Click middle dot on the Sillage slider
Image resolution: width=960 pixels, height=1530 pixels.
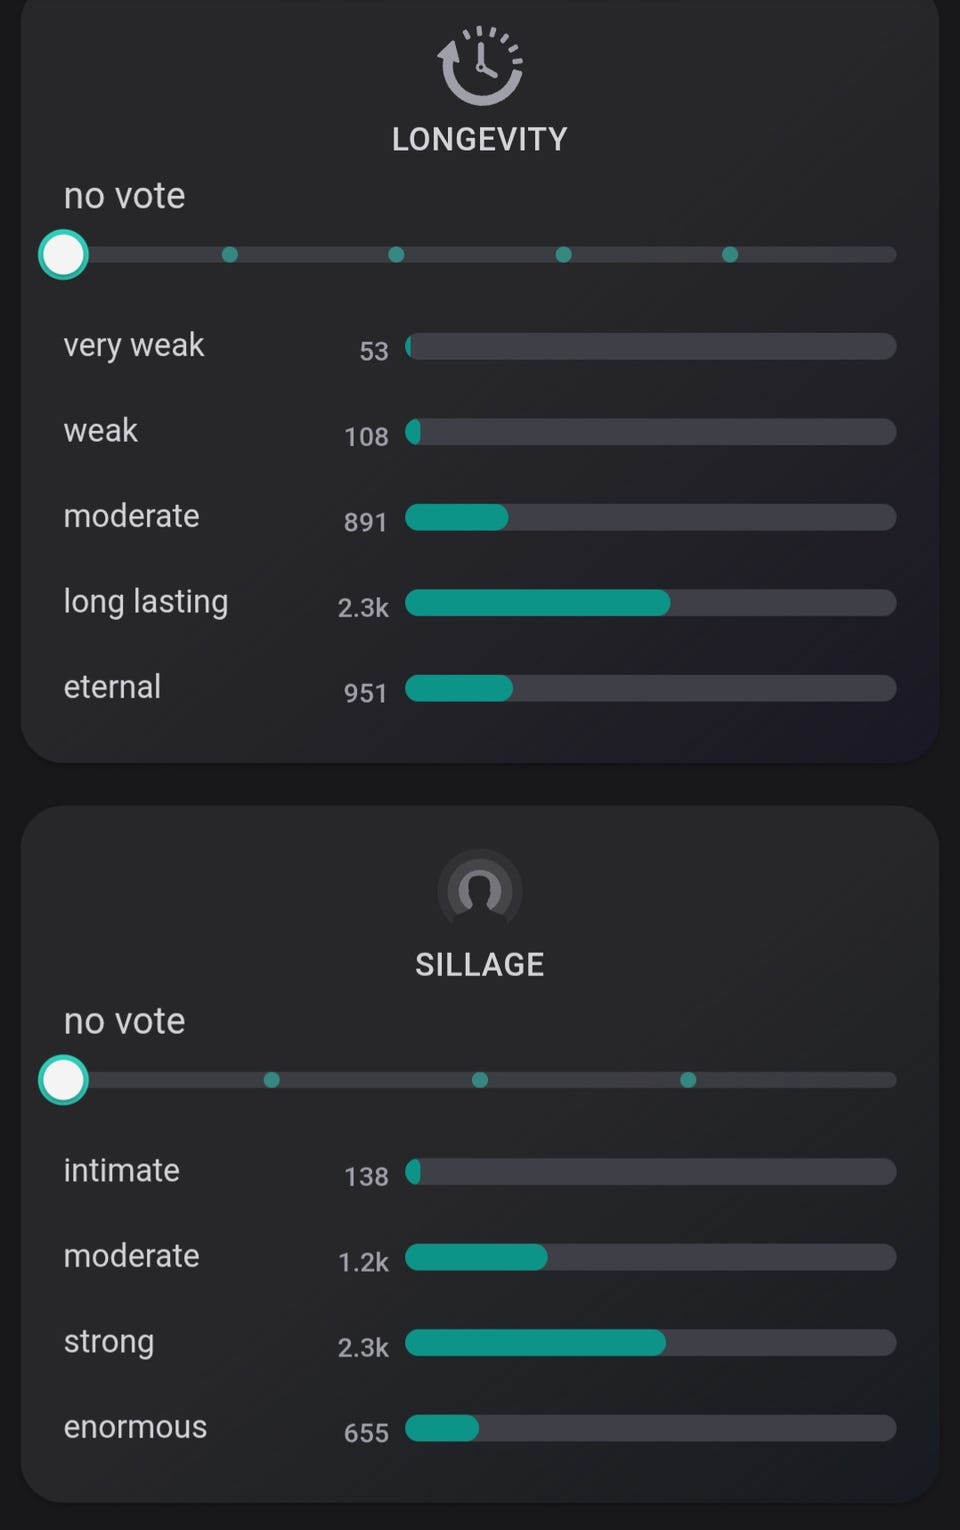point(480,1080)
